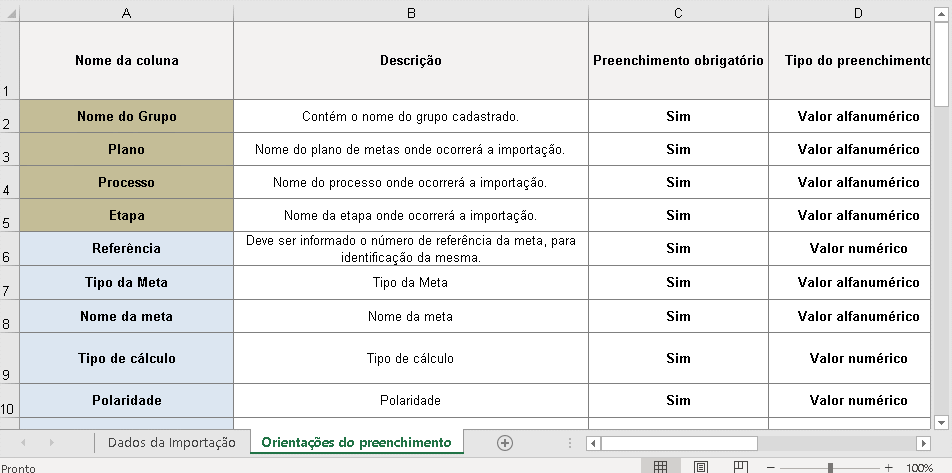The height and width of the screenshot is (473, 952).
Task: Select 'Valor numérico' in the Referência row
Action: [849, 248]
